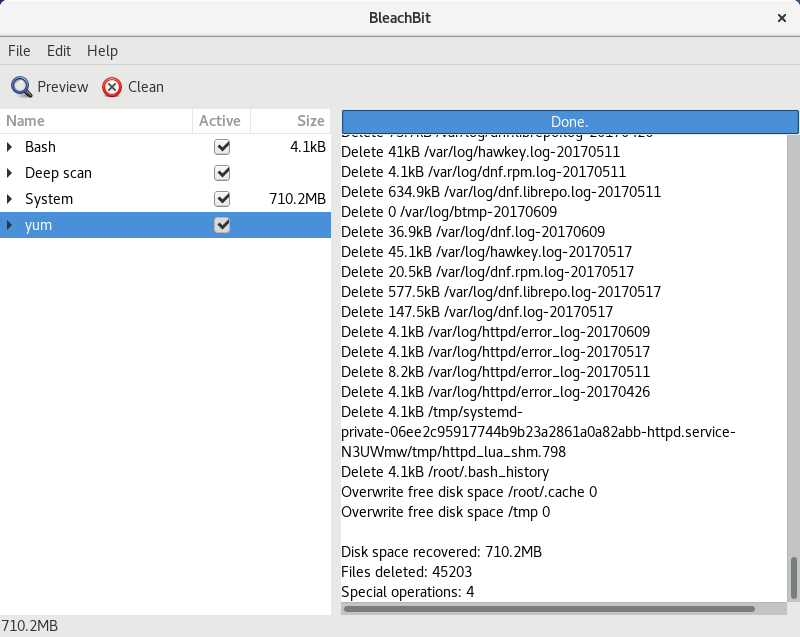Select the Bash row name
The width and height of the screenshot is (800, 637).
click(40, 147)
